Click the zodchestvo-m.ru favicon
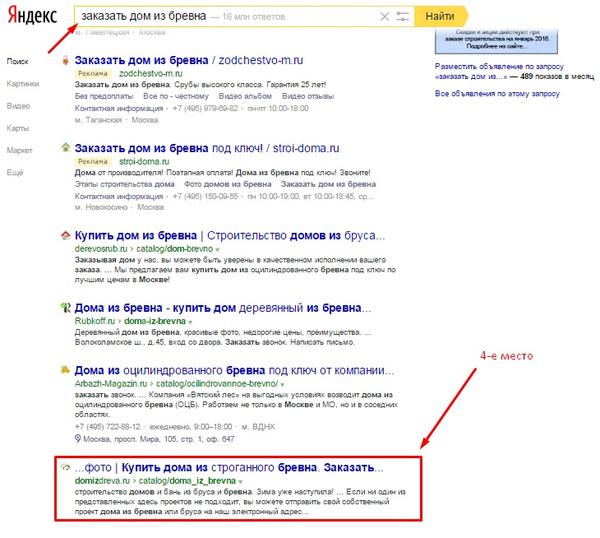The width and height of the screenshot is (600, 538). pos(66,60)
